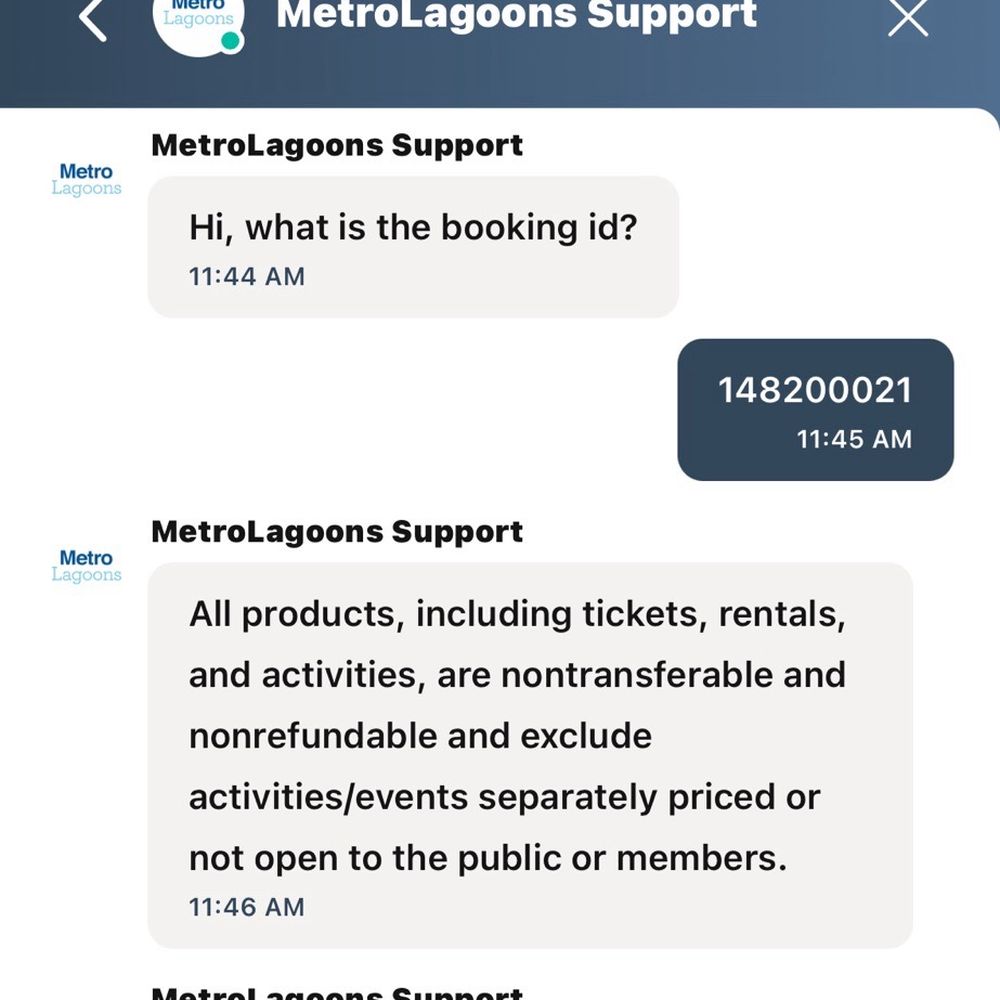The height and width of the screenshot is (1000, 1000).
Task: Click the 'activities/events separately priced' text line
Action: pyautogui.click(x=504, y=798)
